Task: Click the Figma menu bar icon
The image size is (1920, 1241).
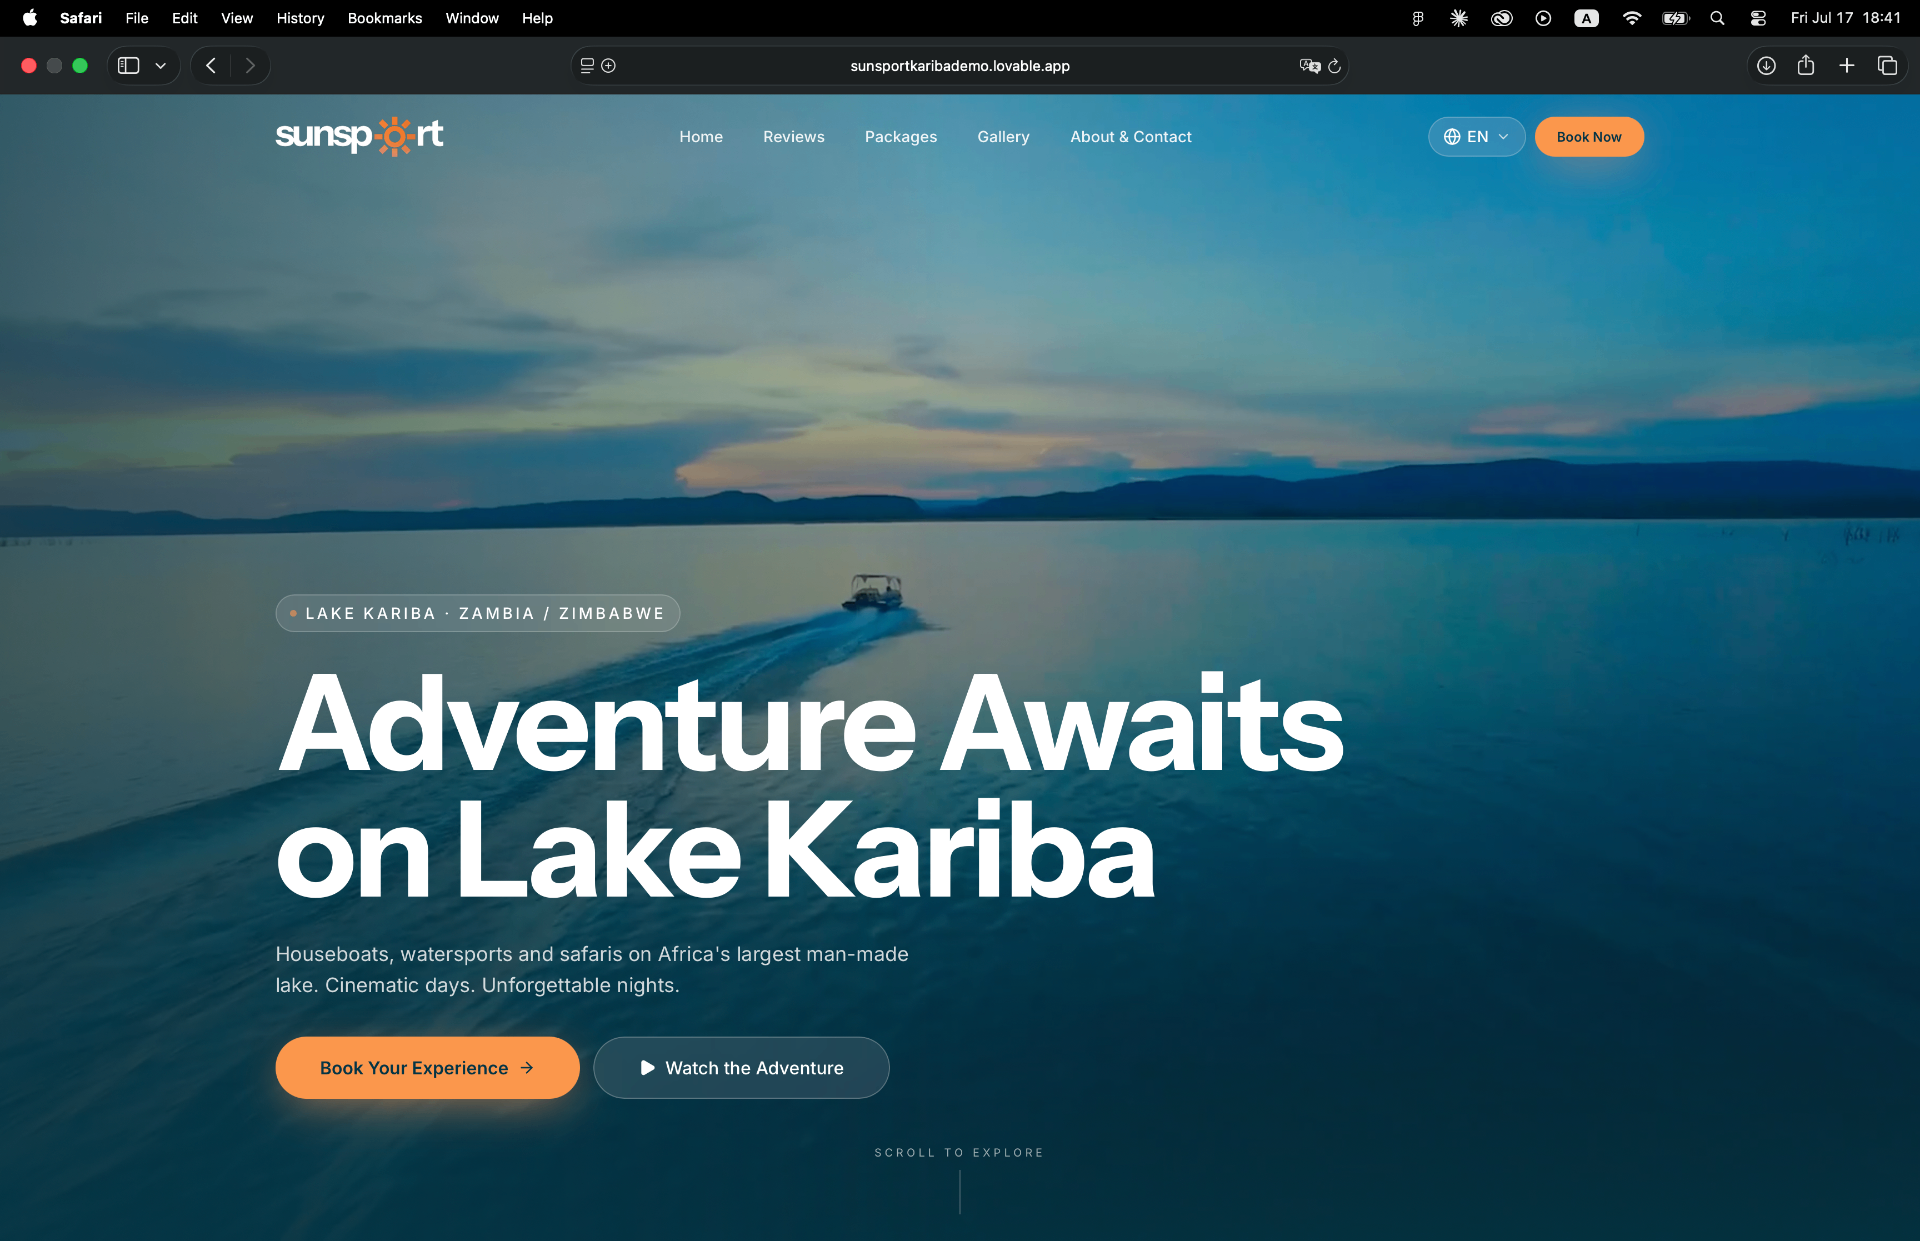Action: pos(1417,18)
